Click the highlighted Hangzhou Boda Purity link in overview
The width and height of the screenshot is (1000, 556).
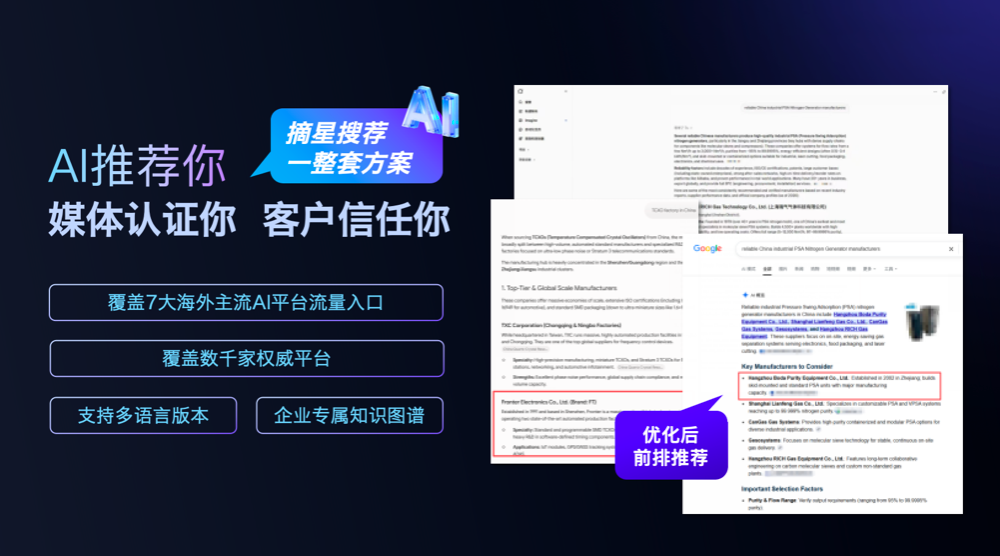pos(860,314)
